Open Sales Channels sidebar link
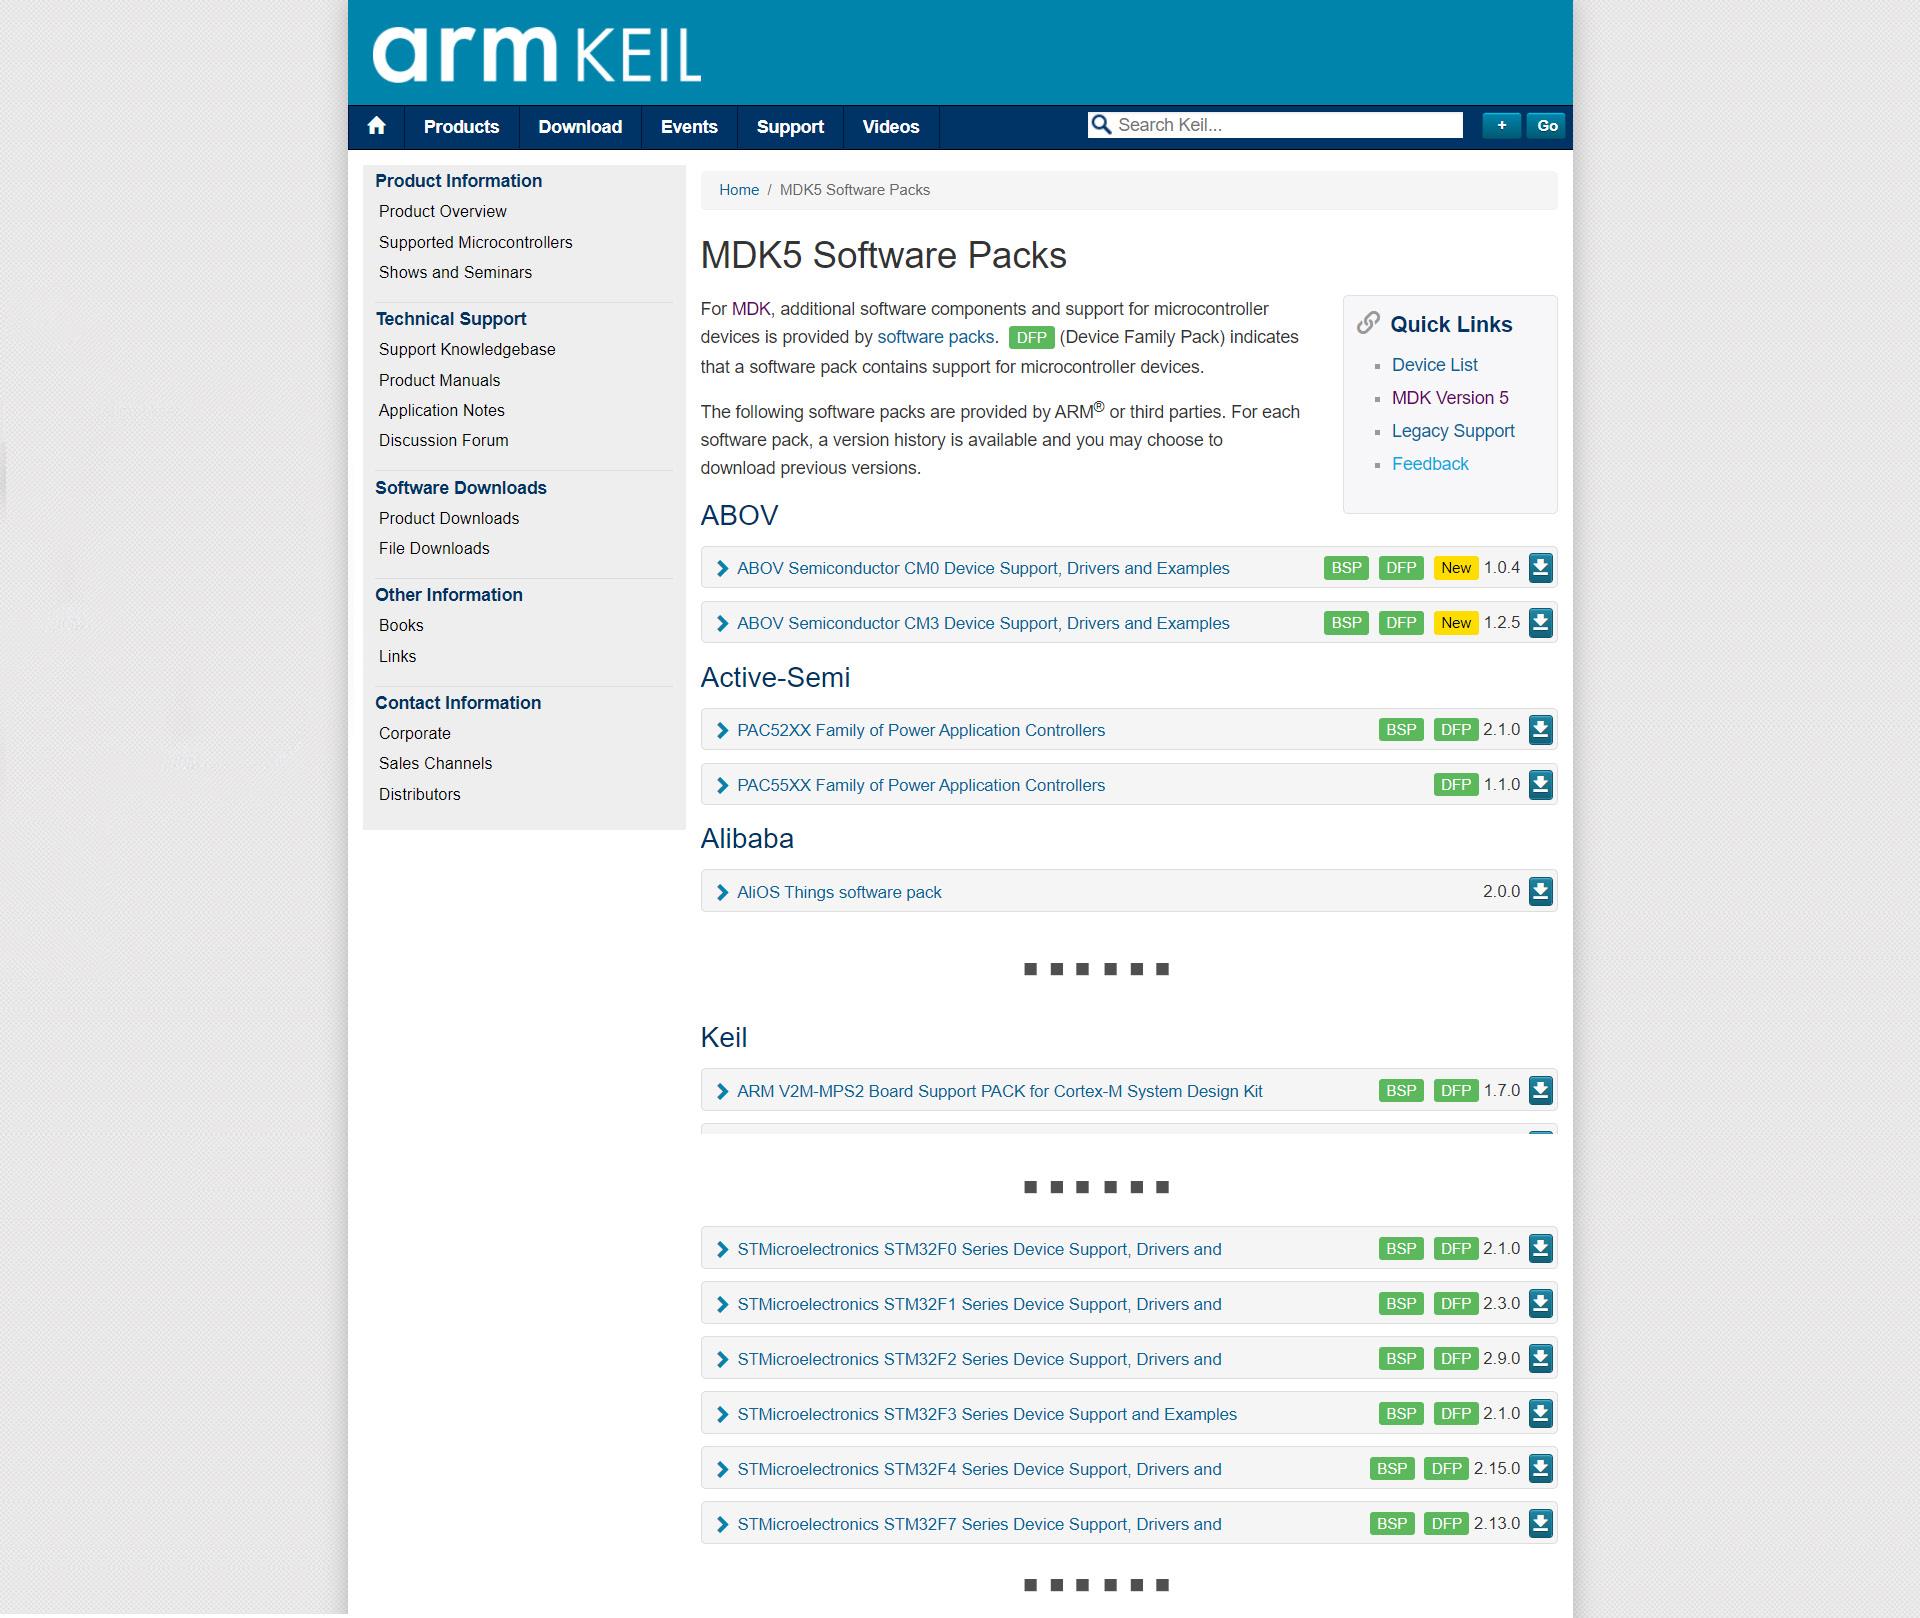Viewport: 1920px width, 1618px height. (435, 763)
